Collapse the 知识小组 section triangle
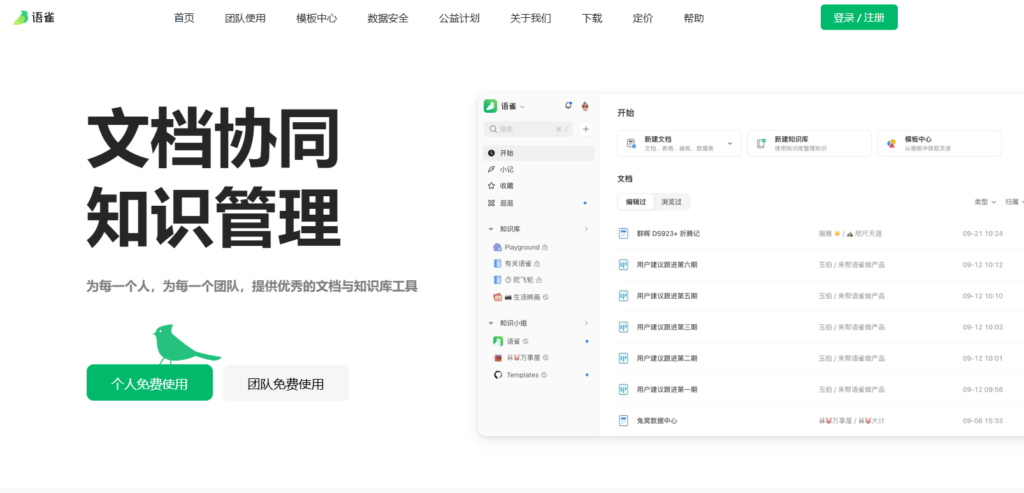Image resolution: width=1024 pixels, height=493 pixels. (491, 323)
